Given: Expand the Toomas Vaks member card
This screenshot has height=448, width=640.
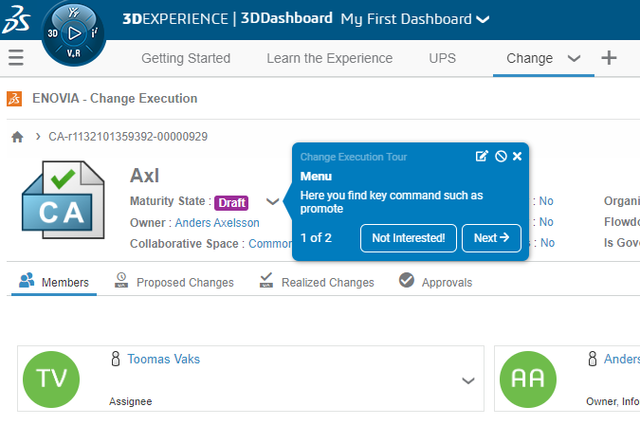Looking at the screenshot, I should click(468, 381).
